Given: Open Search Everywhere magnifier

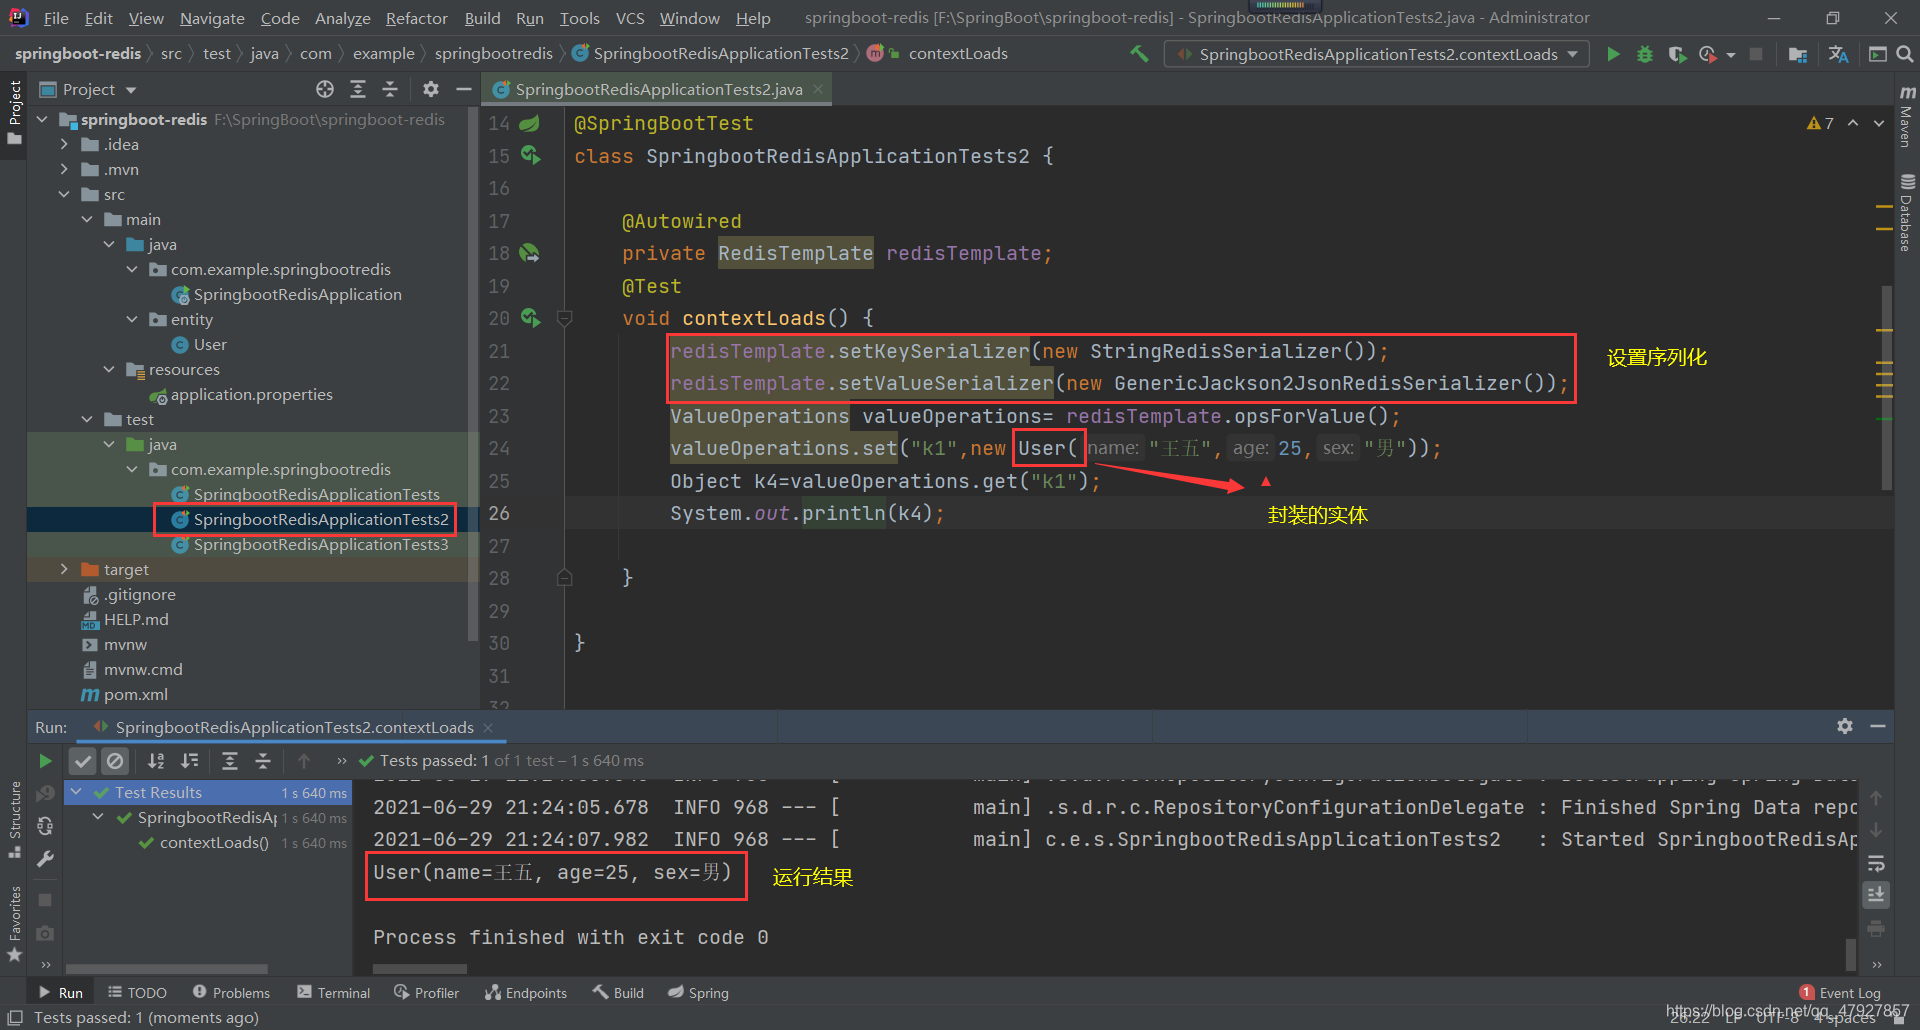Looking at the screenshot, I should point(1905,54).
